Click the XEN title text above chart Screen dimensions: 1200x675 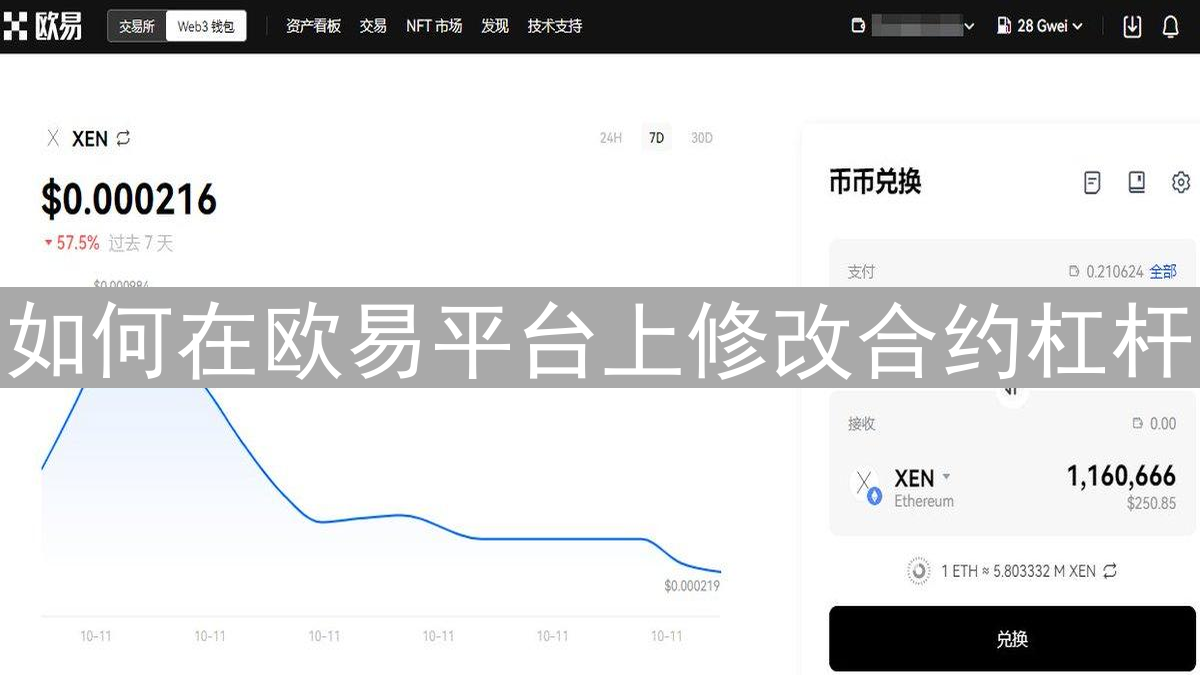90,139
